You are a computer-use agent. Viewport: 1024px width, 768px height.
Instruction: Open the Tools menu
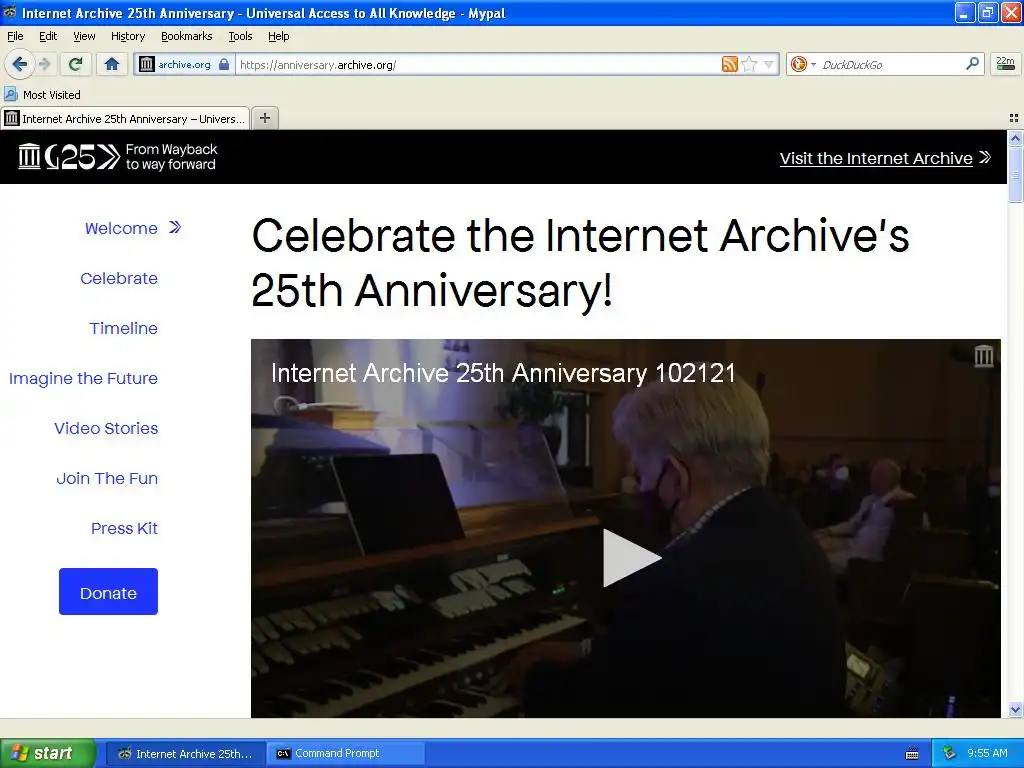tap(240, 36)
